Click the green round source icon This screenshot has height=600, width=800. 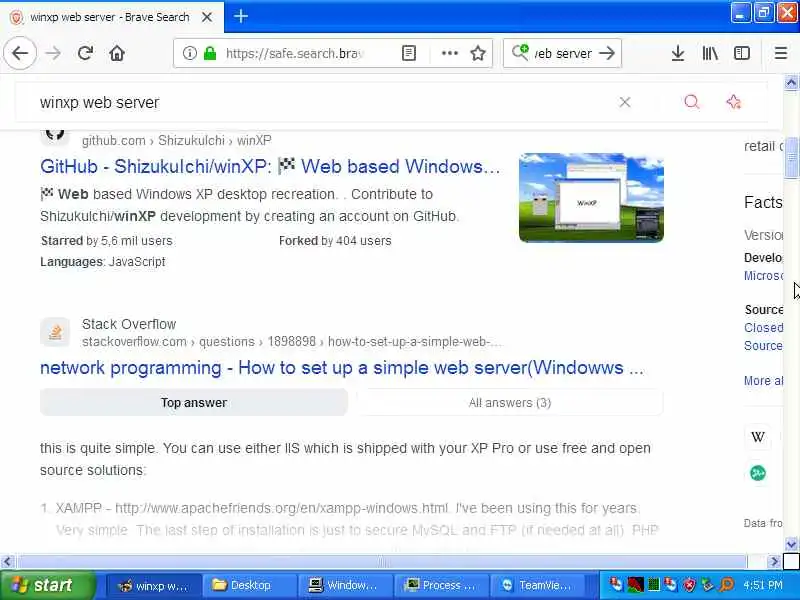pyautogui.click(x=758, y=473)
